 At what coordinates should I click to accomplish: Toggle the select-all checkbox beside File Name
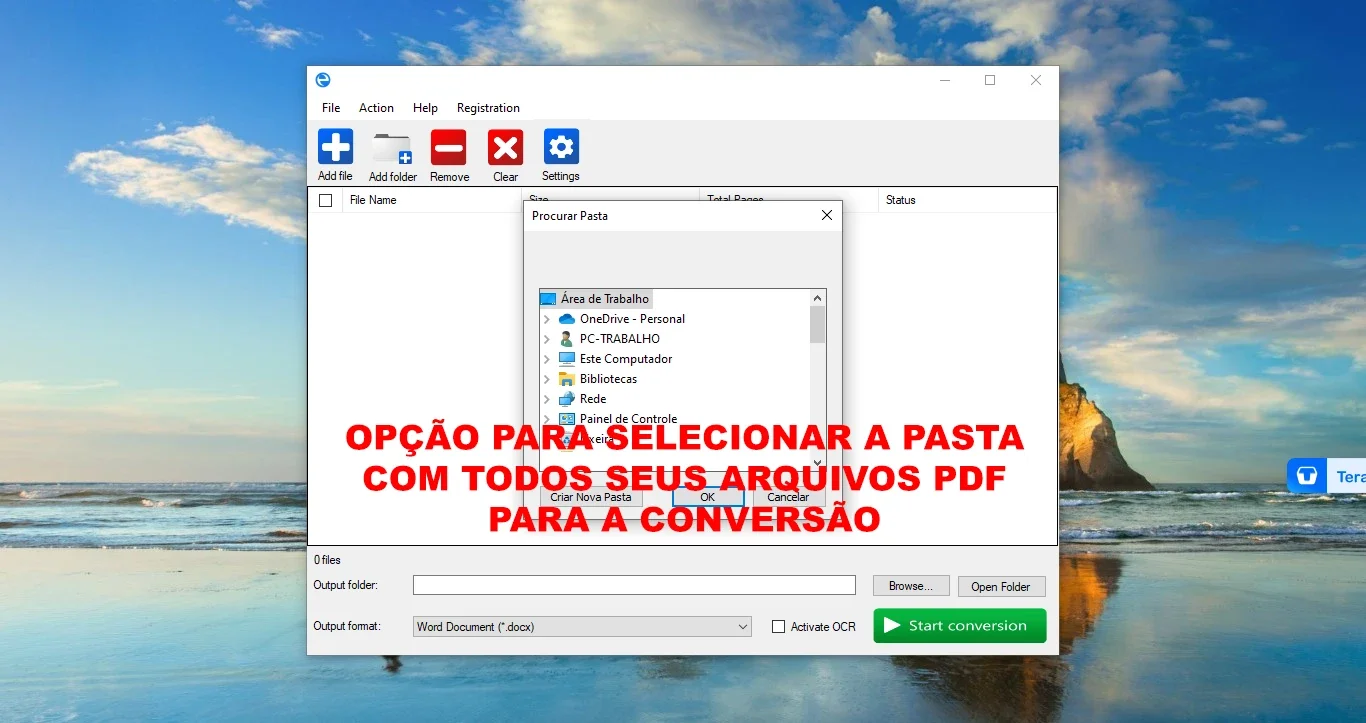[x=325, y=200]
